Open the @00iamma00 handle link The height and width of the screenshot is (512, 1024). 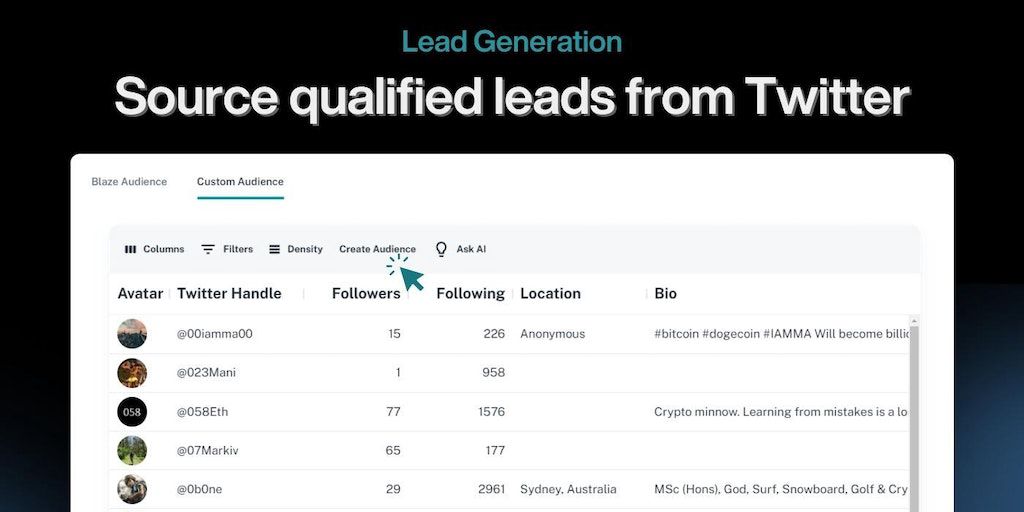[x=215, y=334]
